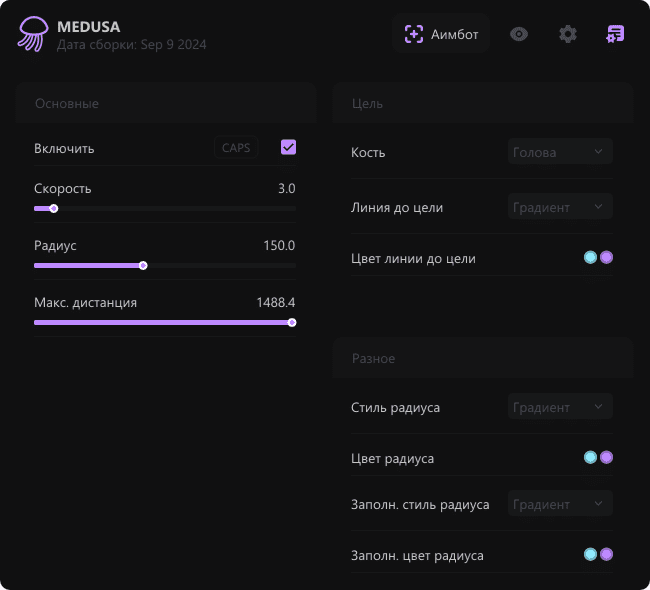Click the CAPS keybind button
Viewport: 650px width, 590px height.
click(x=236, y=148)
